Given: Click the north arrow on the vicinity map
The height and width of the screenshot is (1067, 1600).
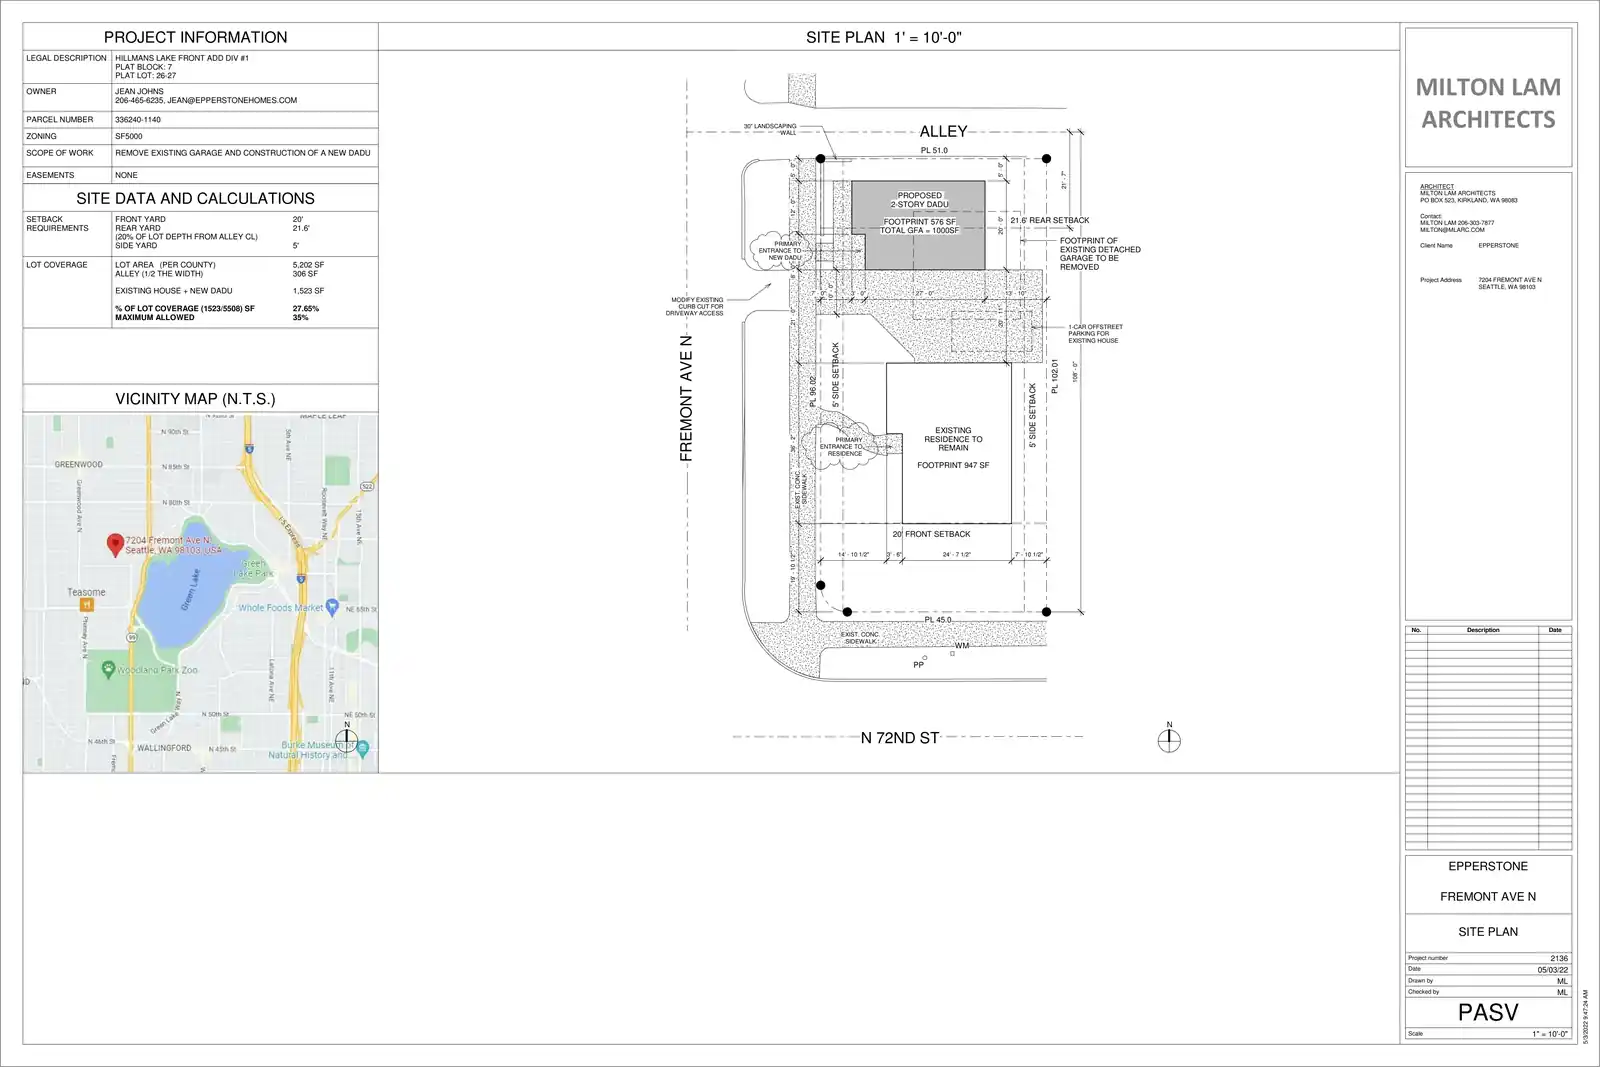Looking at the screenshot, I should point(346,739).
